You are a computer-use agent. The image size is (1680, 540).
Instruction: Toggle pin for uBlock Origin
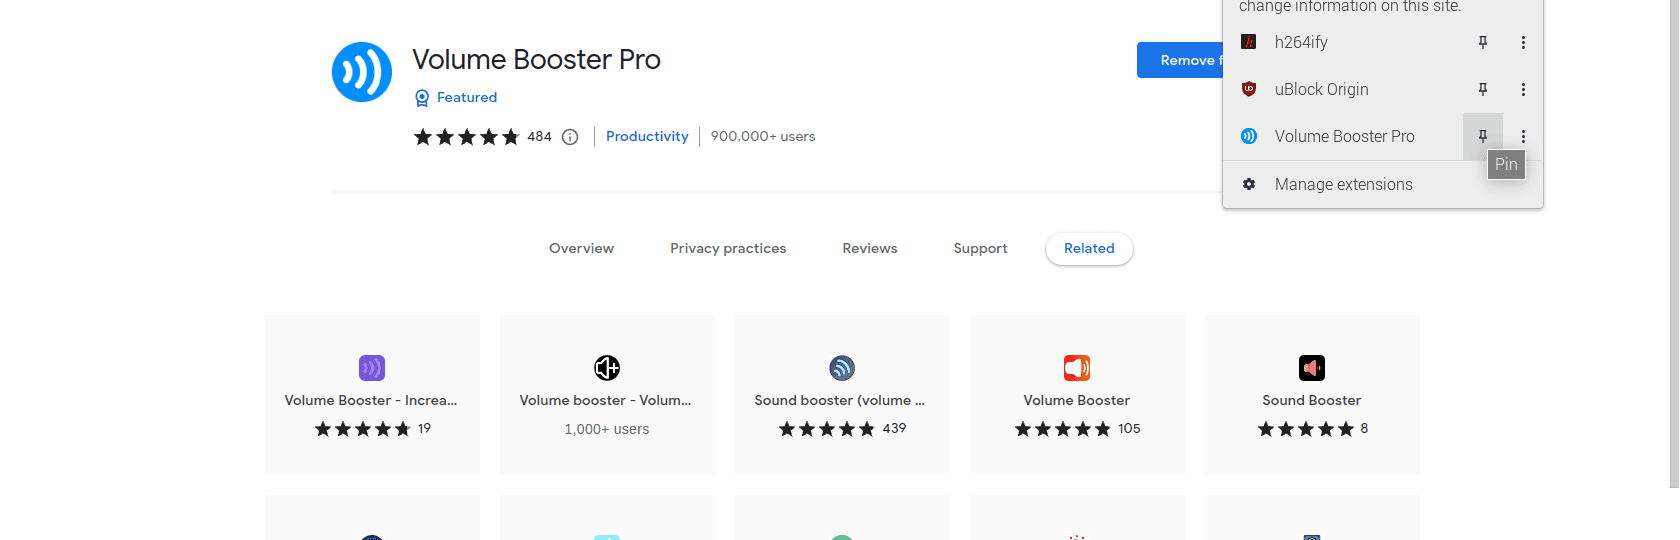(x=1483, y=89)
